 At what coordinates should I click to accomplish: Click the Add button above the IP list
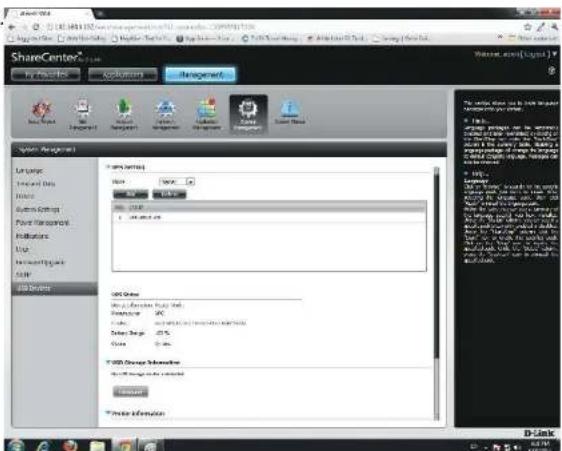pos(130,194)
